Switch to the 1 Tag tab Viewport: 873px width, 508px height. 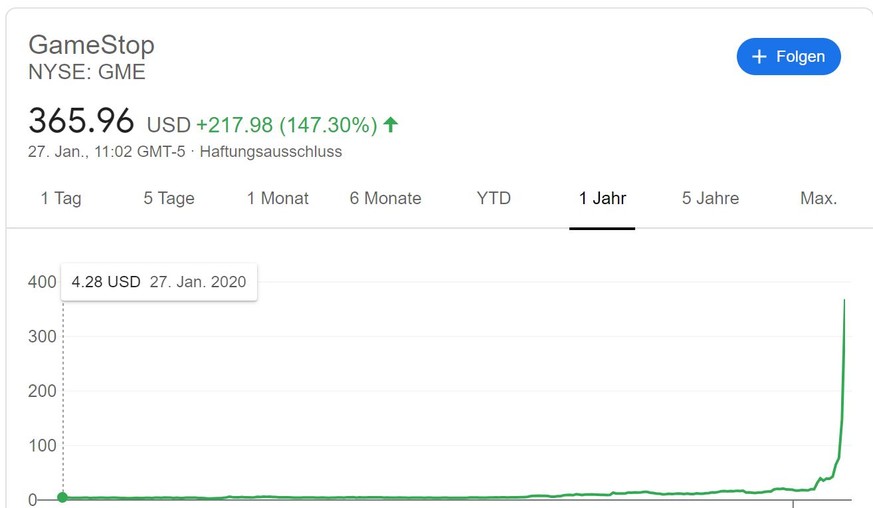(x=61, y=198)
